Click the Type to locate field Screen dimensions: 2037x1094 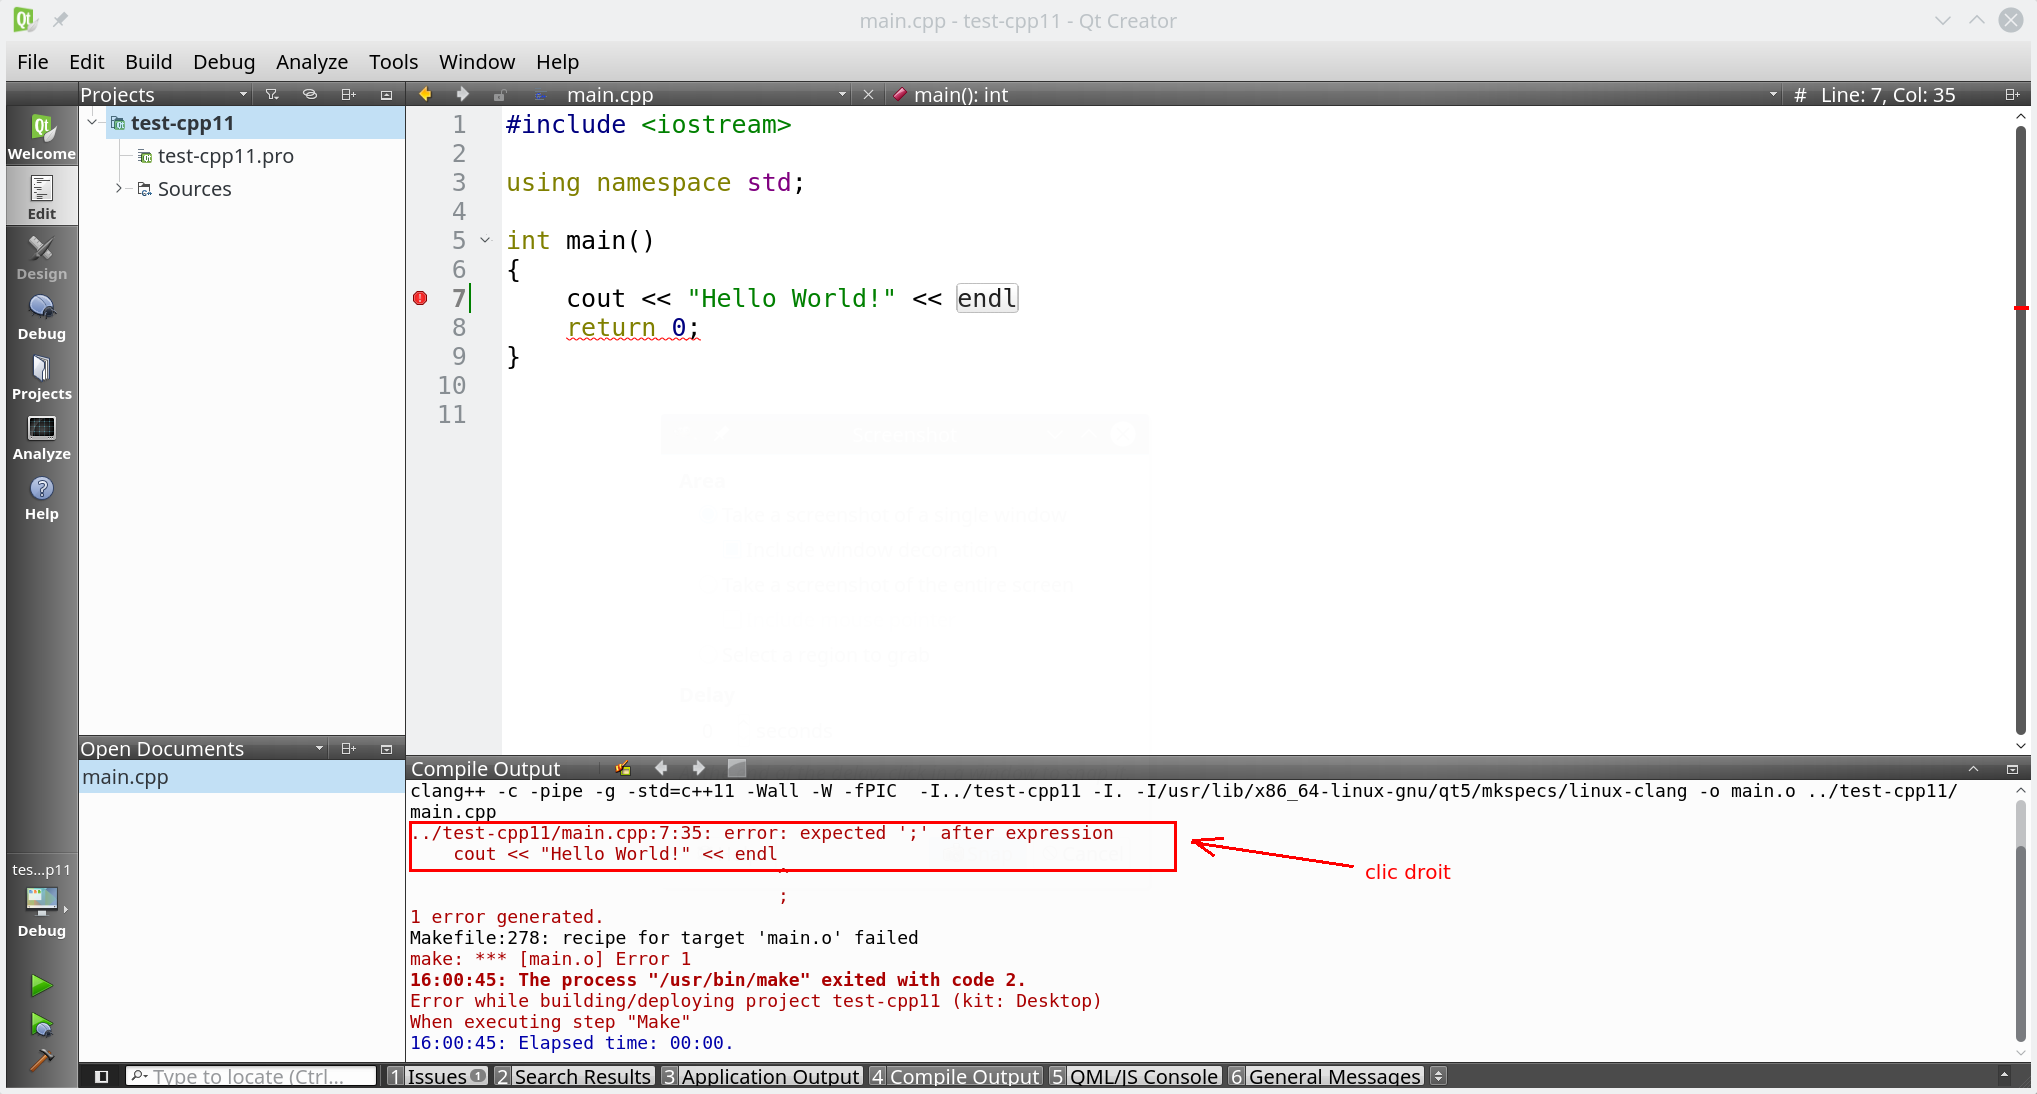click(x=251, y=1076)
